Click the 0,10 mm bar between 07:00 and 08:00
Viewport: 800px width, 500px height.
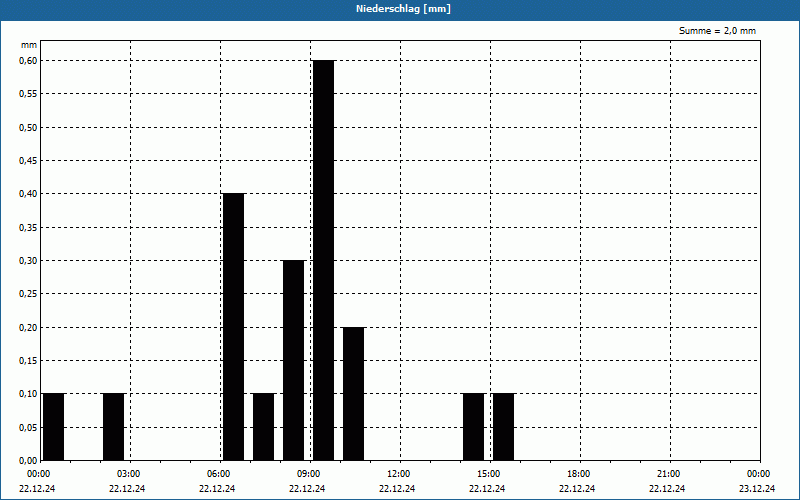[263, 427]
